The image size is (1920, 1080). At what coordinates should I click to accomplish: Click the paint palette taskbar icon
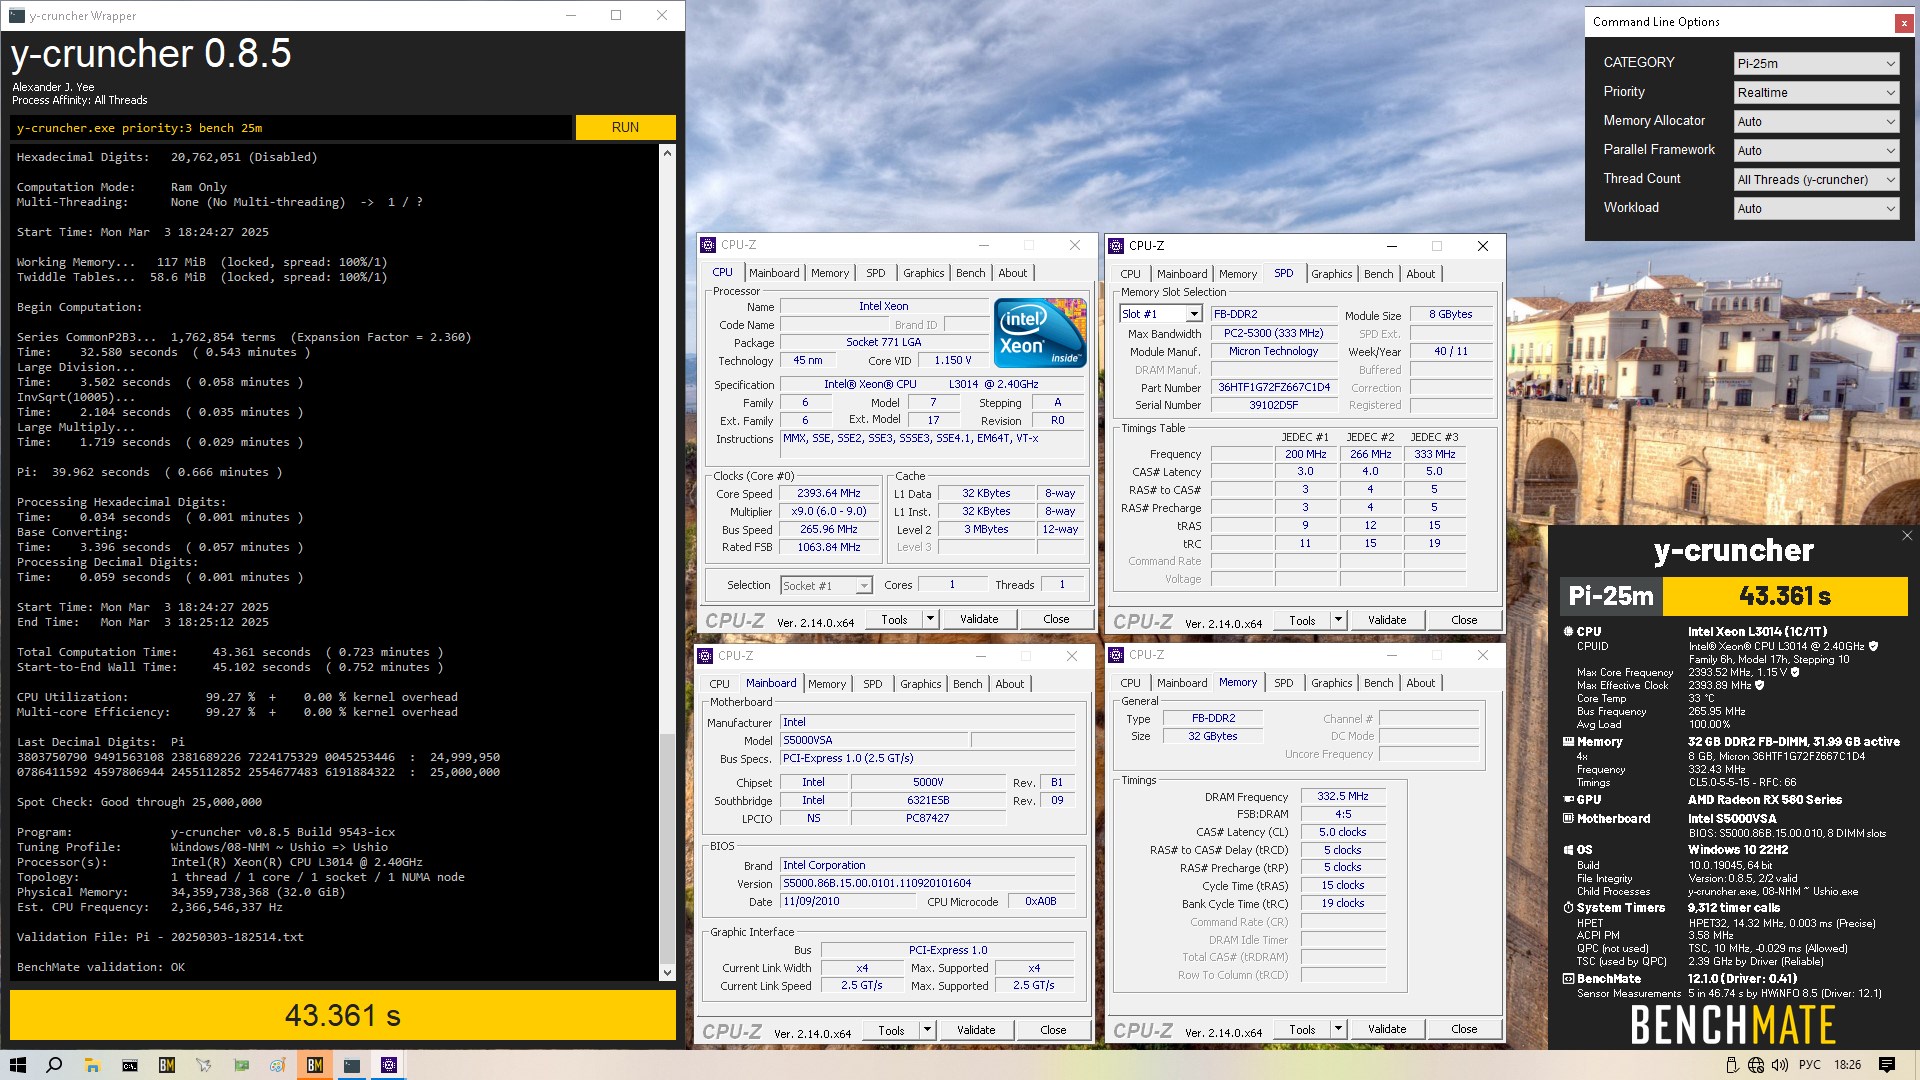[278, 1065]
